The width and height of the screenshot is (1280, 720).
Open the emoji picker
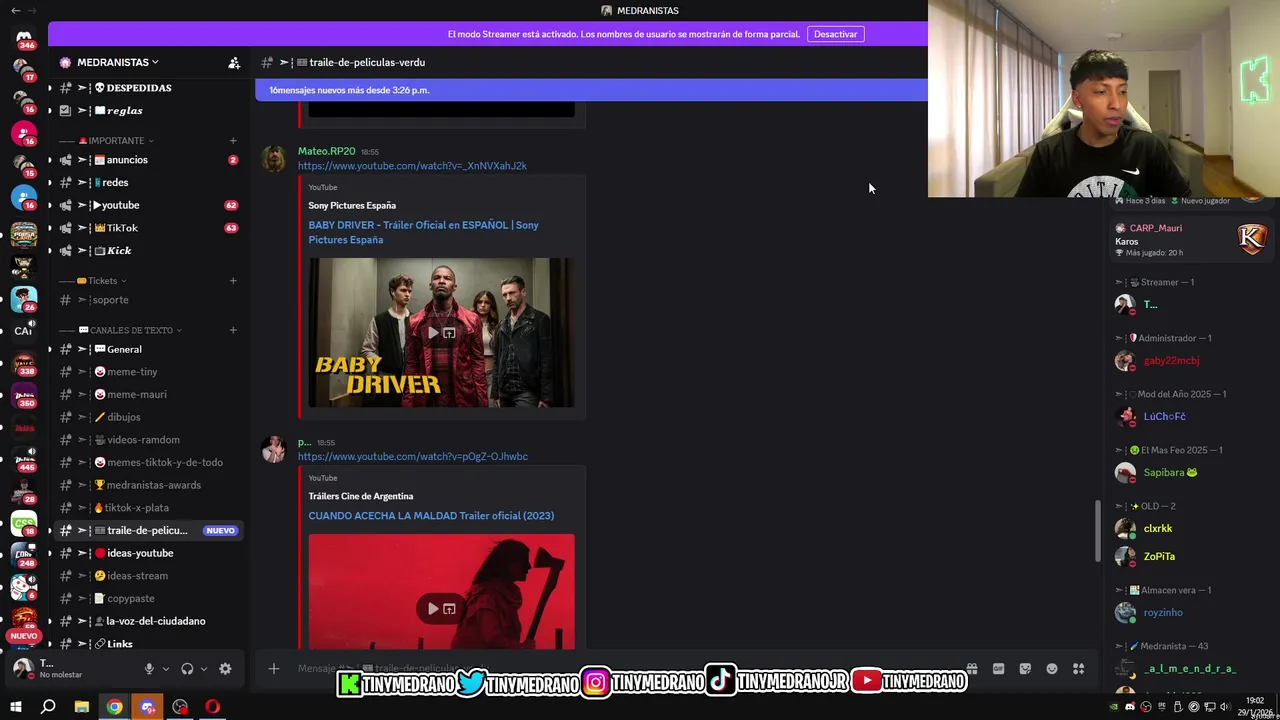coord(1052,669)
